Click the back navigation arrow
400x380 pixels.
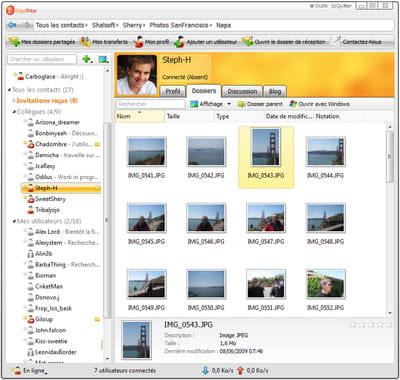tap(12, 25)
